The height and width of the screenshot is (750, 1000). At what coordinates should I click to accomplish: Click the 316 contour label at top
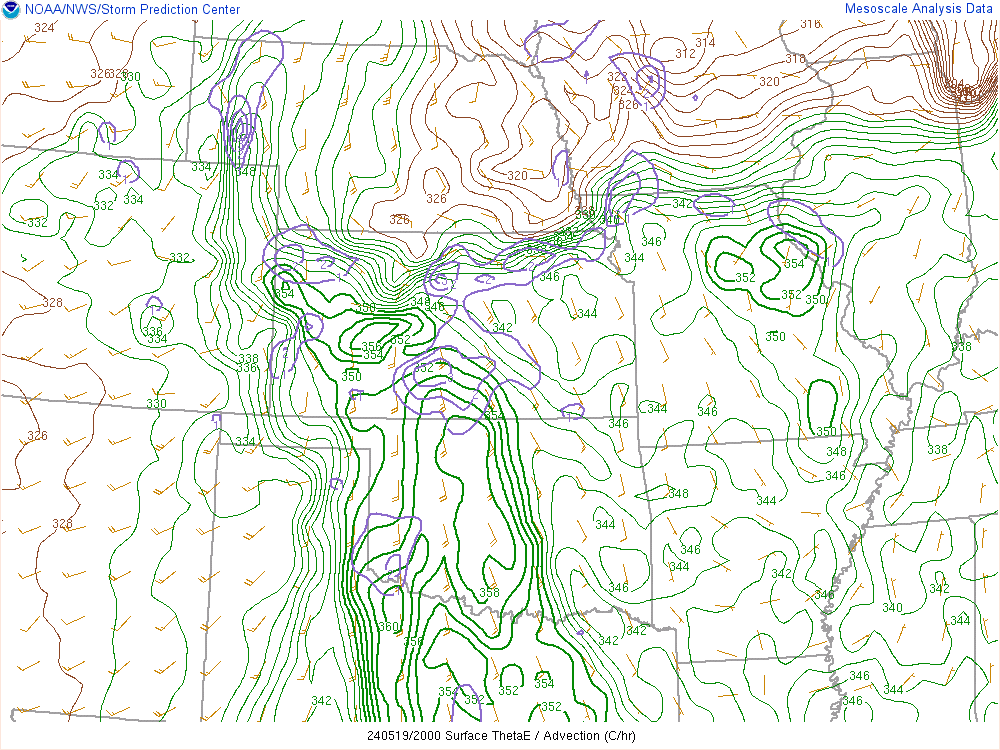[x=810, y=24]
